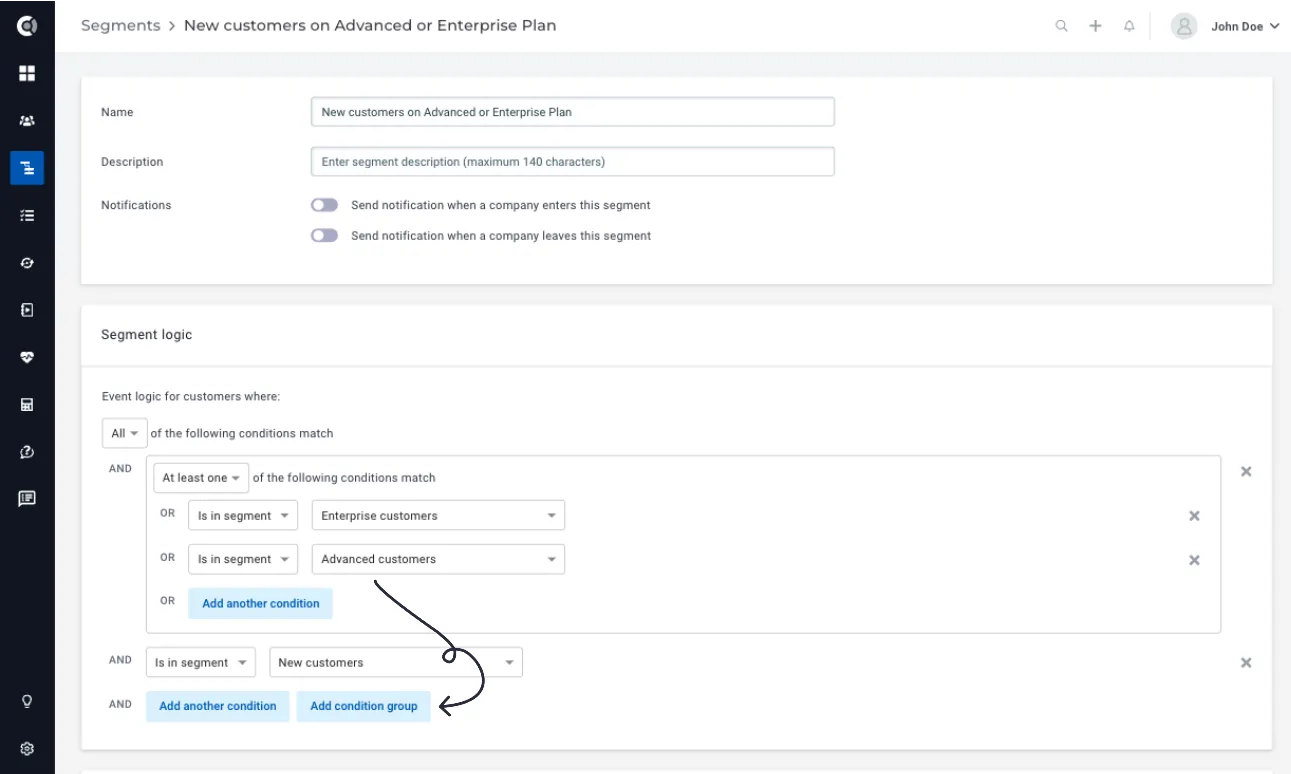Click 'Add another condition' inside the OR group

(261, 603)
